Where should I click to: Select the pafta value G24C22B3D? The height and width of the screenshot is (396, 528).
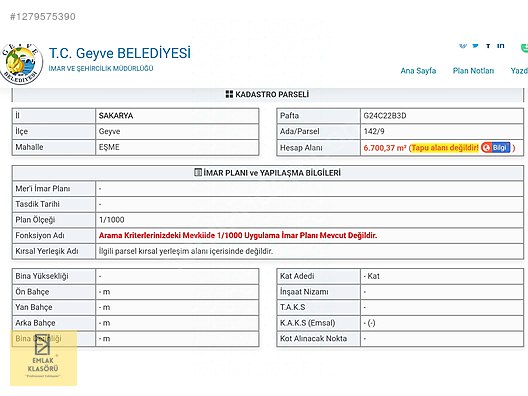click(x=385, y=116)
